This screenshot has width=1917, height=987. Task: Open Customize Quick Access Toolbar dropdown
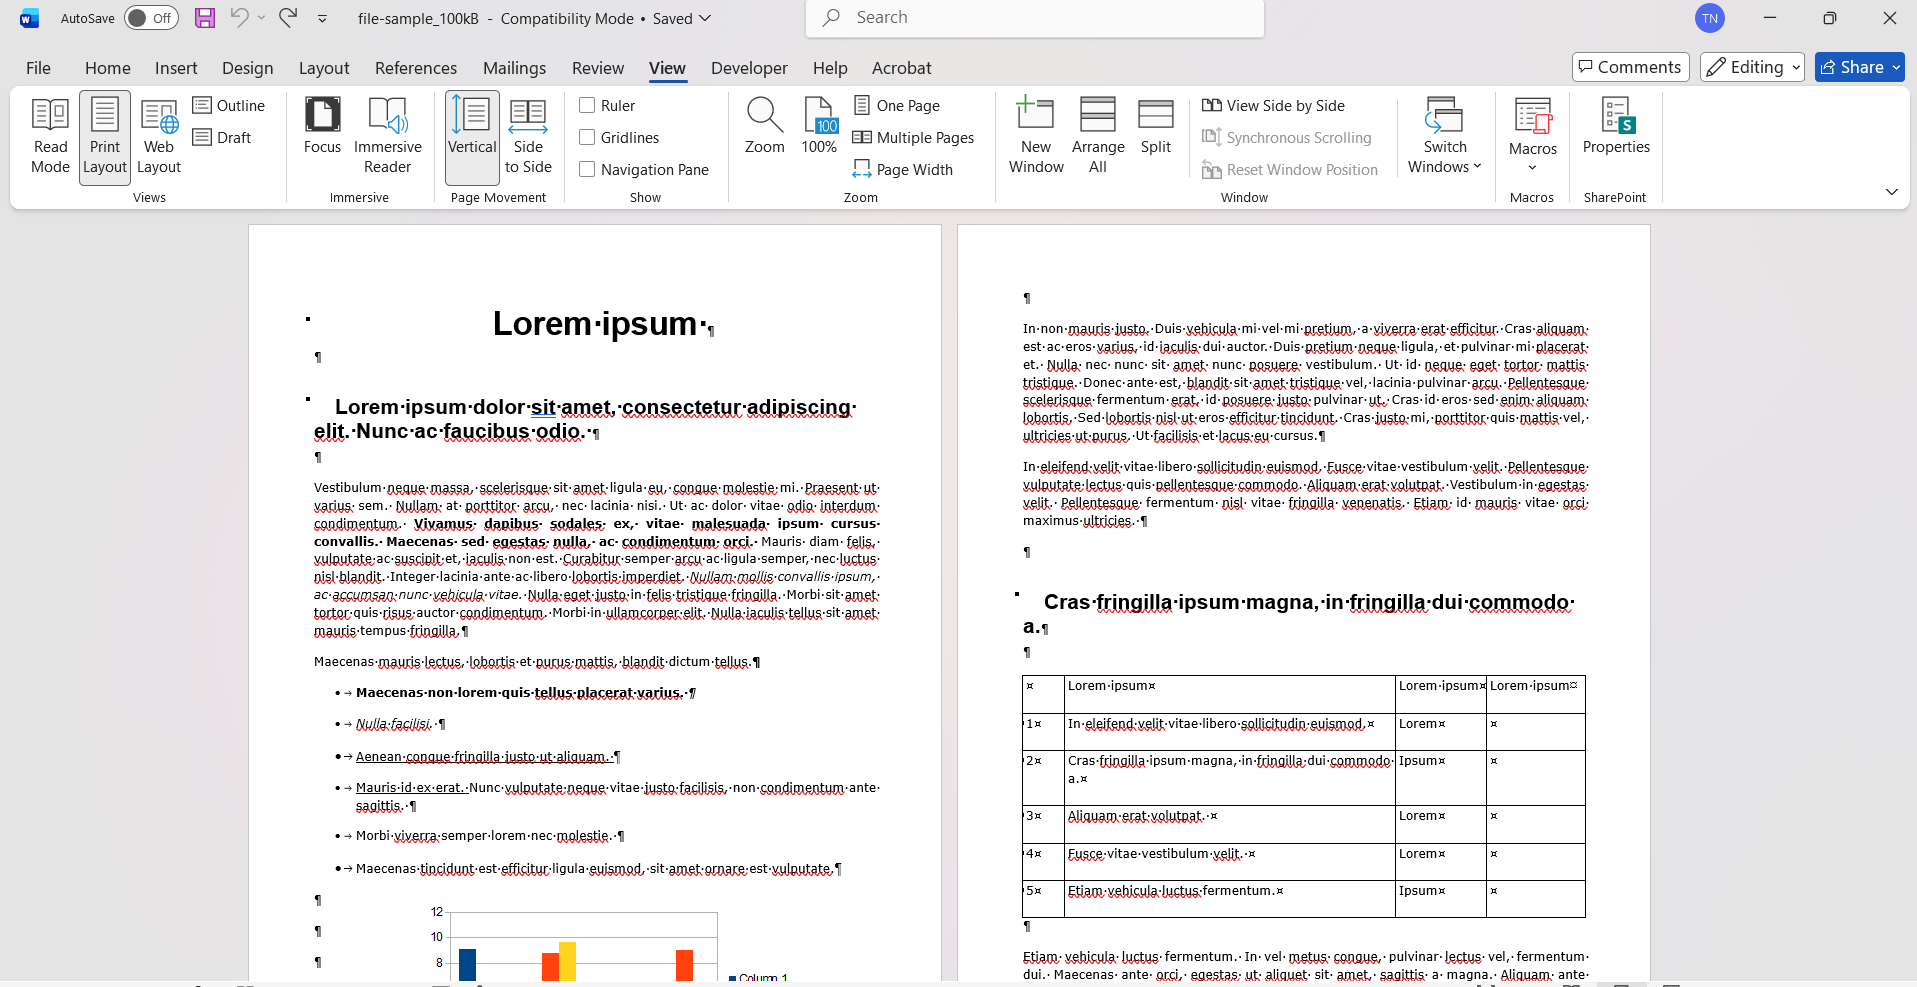(322, 18)
